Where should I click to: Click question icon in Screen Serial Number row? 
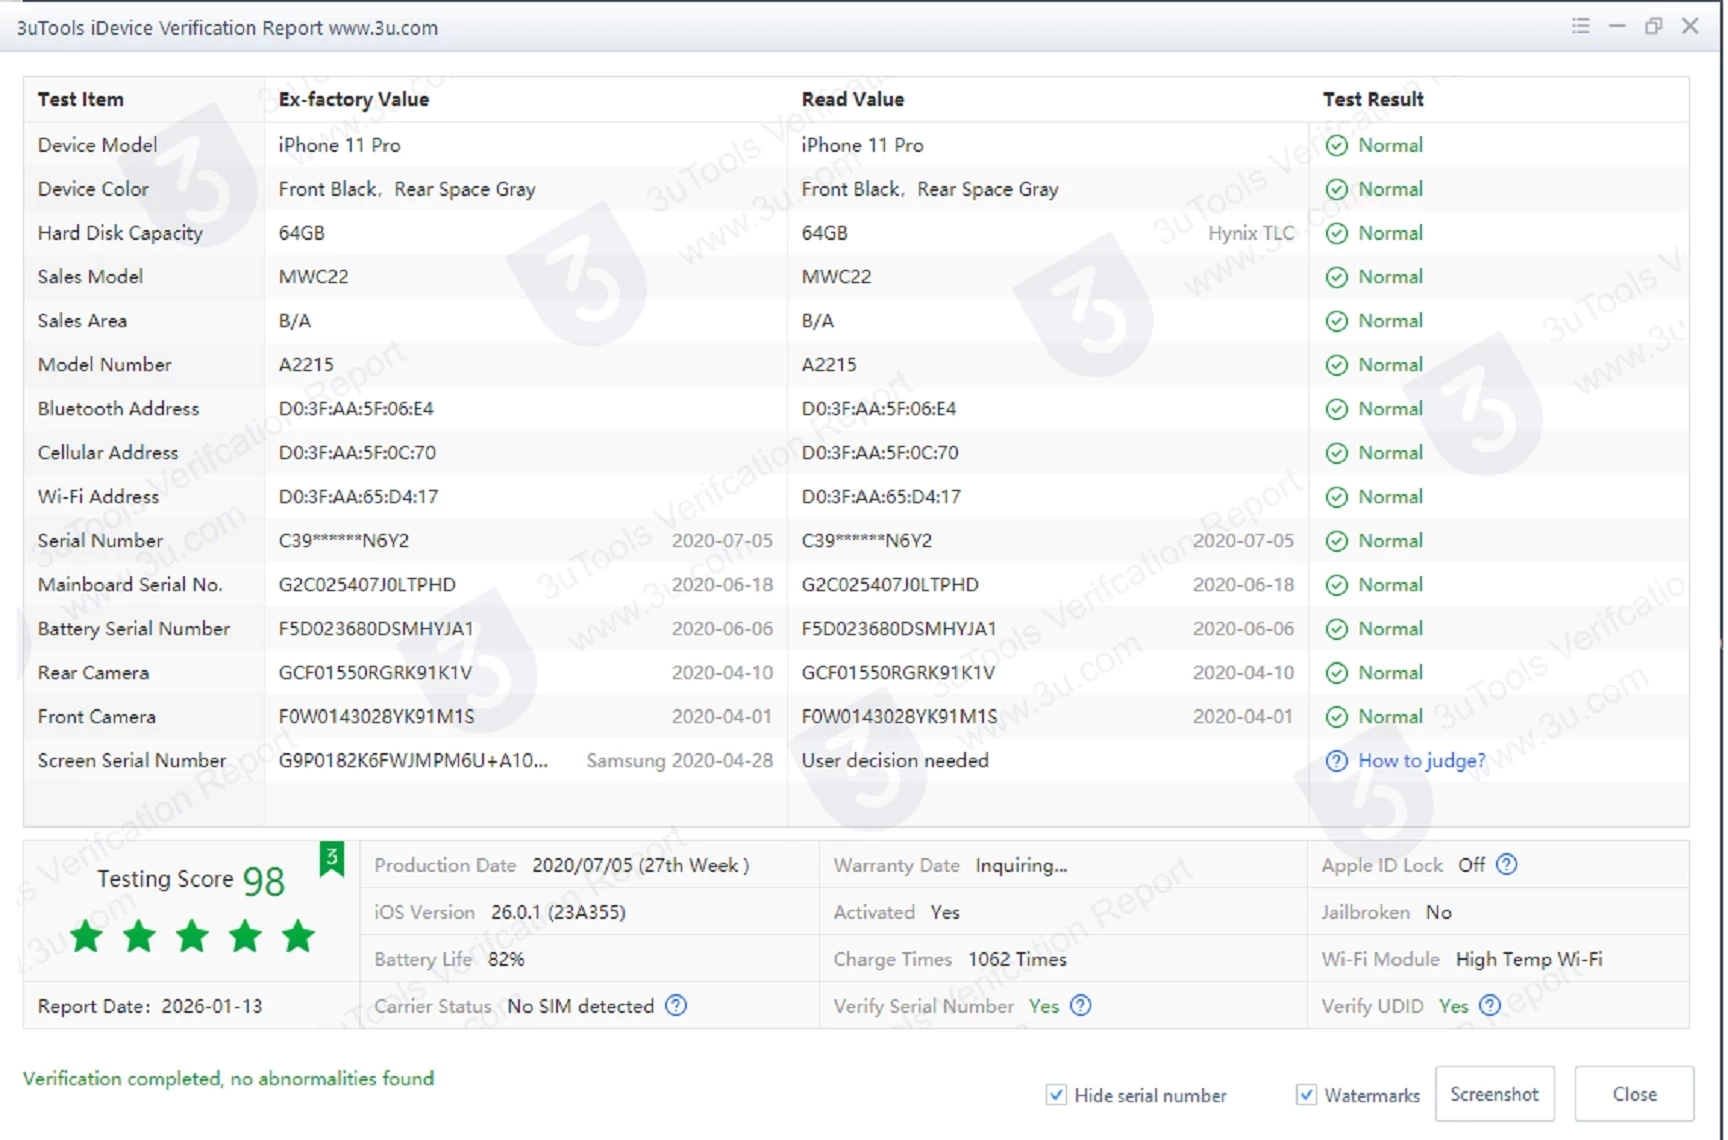click(1336, 761)
